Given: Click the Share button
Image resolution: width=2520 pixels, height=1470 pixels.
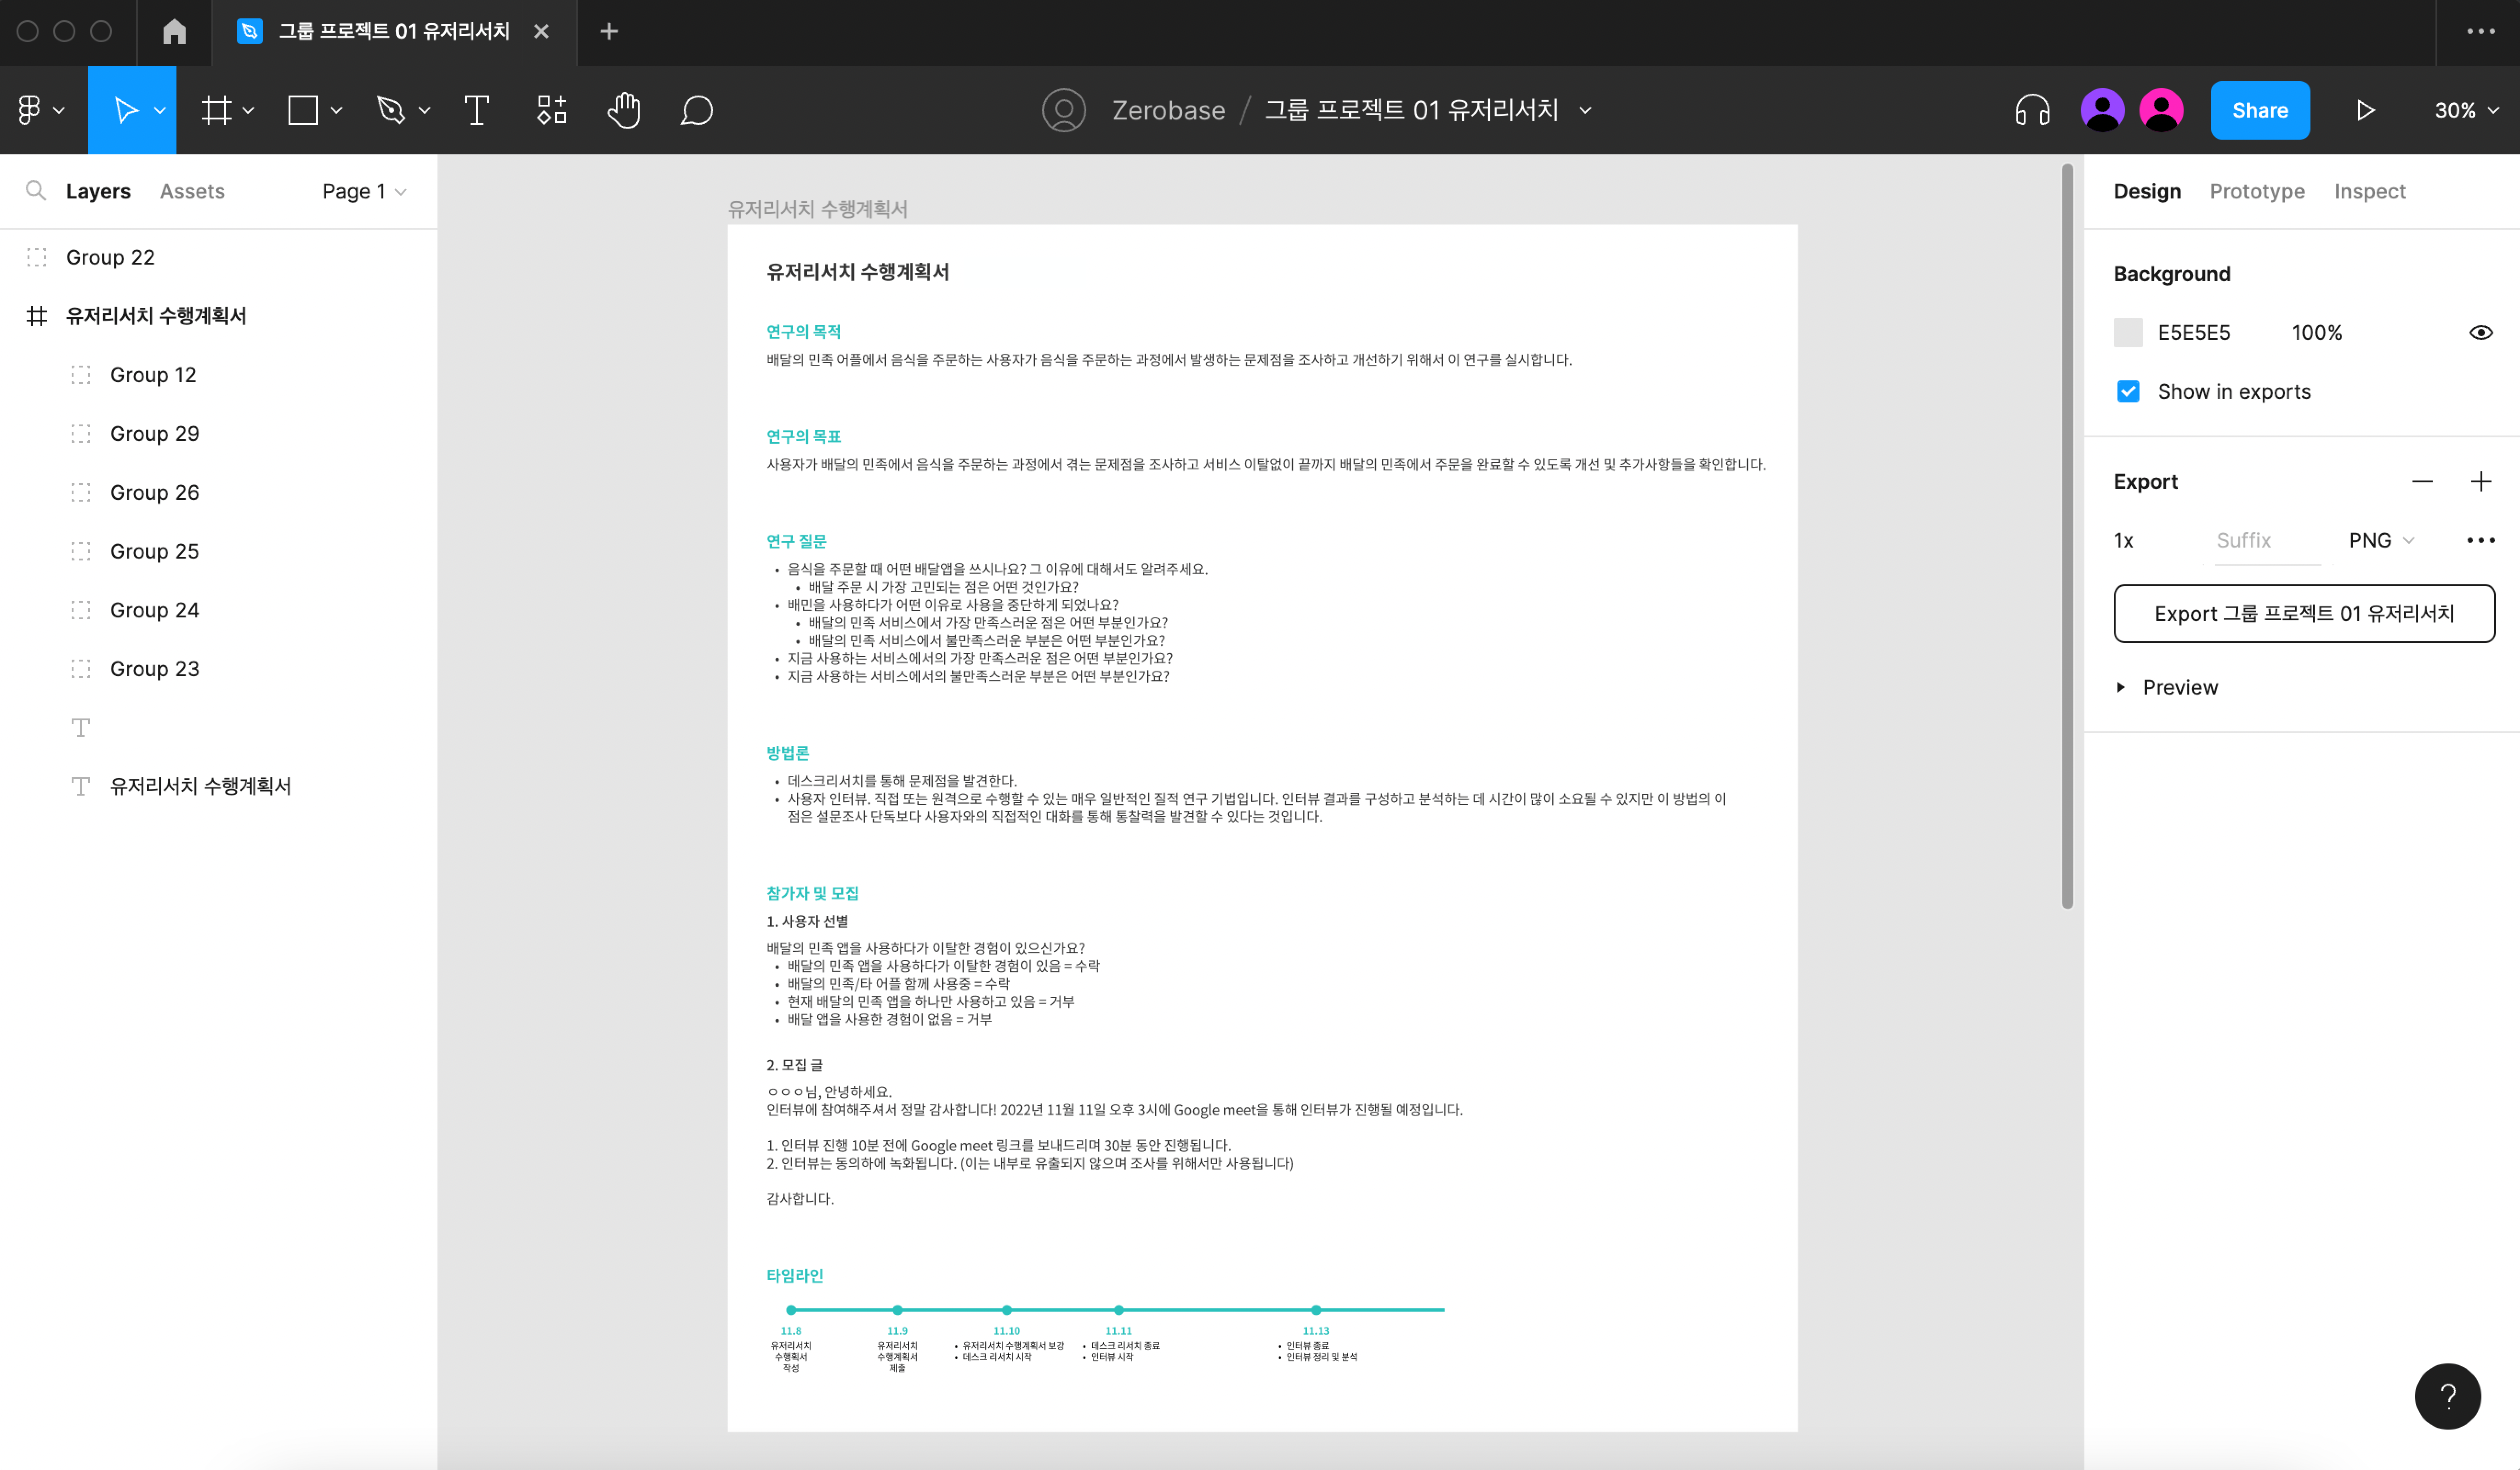Looking at the screenshot, I should point(2259,110).
